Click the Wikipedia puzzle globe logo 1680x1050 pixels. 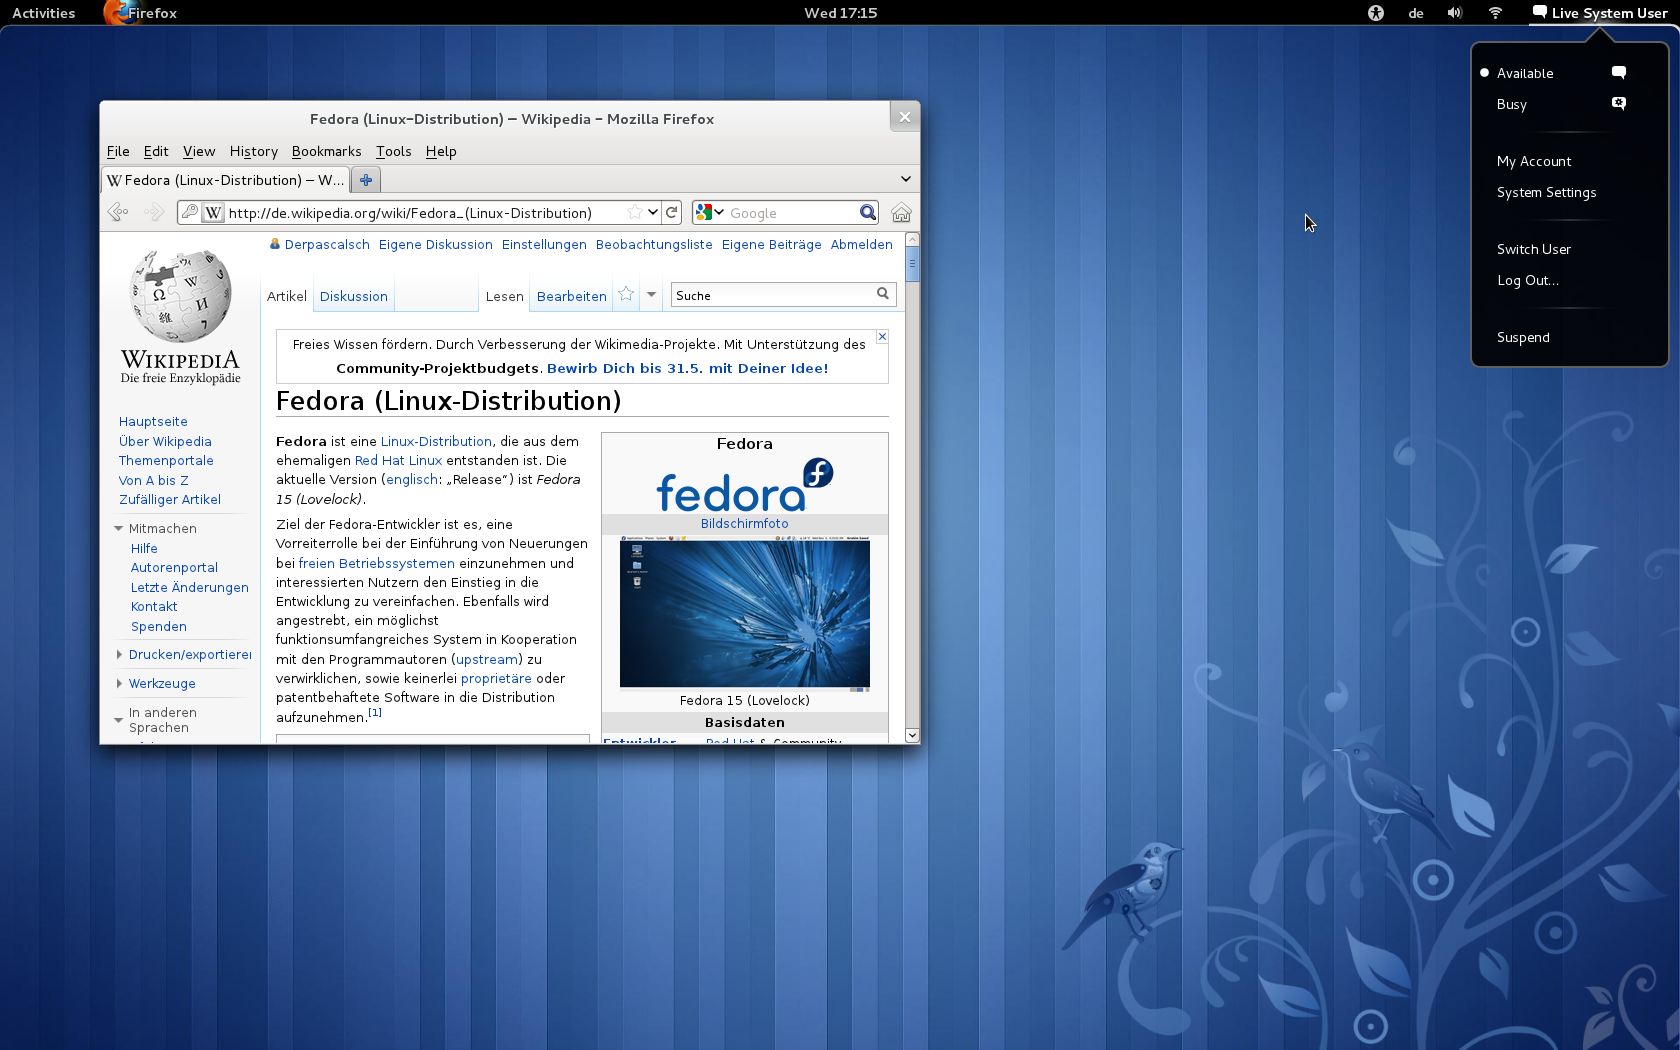179,298
